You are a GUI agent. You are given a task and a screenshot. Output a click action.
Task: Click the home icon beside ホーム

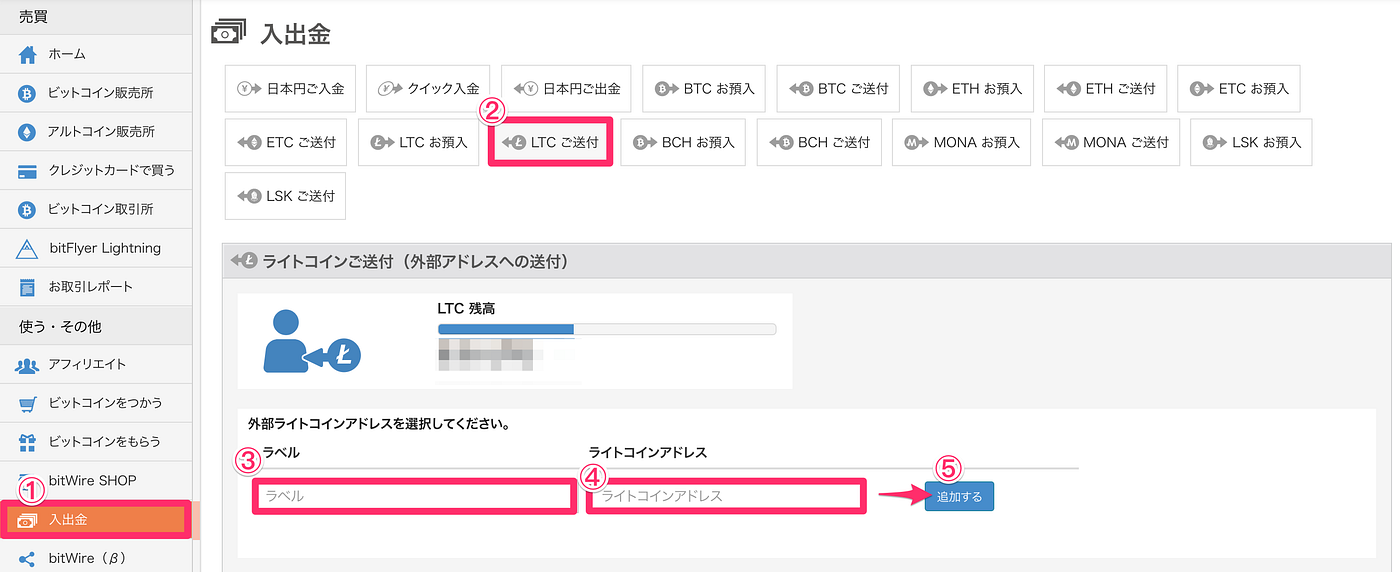pos(27,55)
